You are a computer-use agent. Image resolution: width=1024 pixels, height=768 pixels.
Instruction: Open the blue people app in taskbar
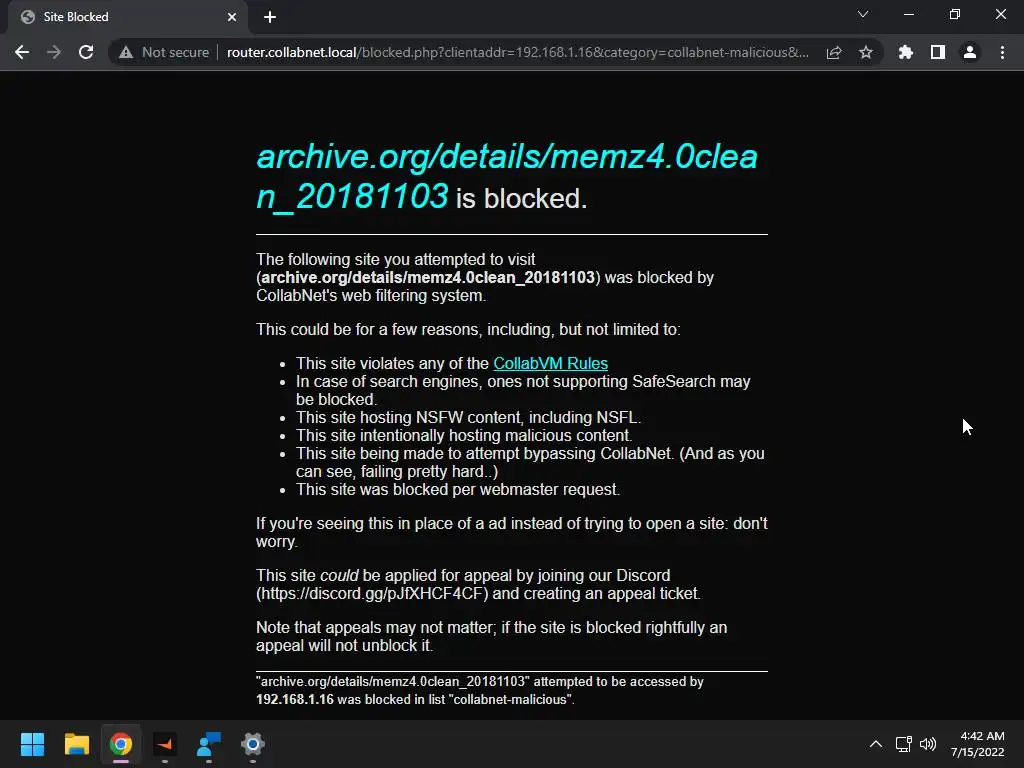click(x=209, y=744)
